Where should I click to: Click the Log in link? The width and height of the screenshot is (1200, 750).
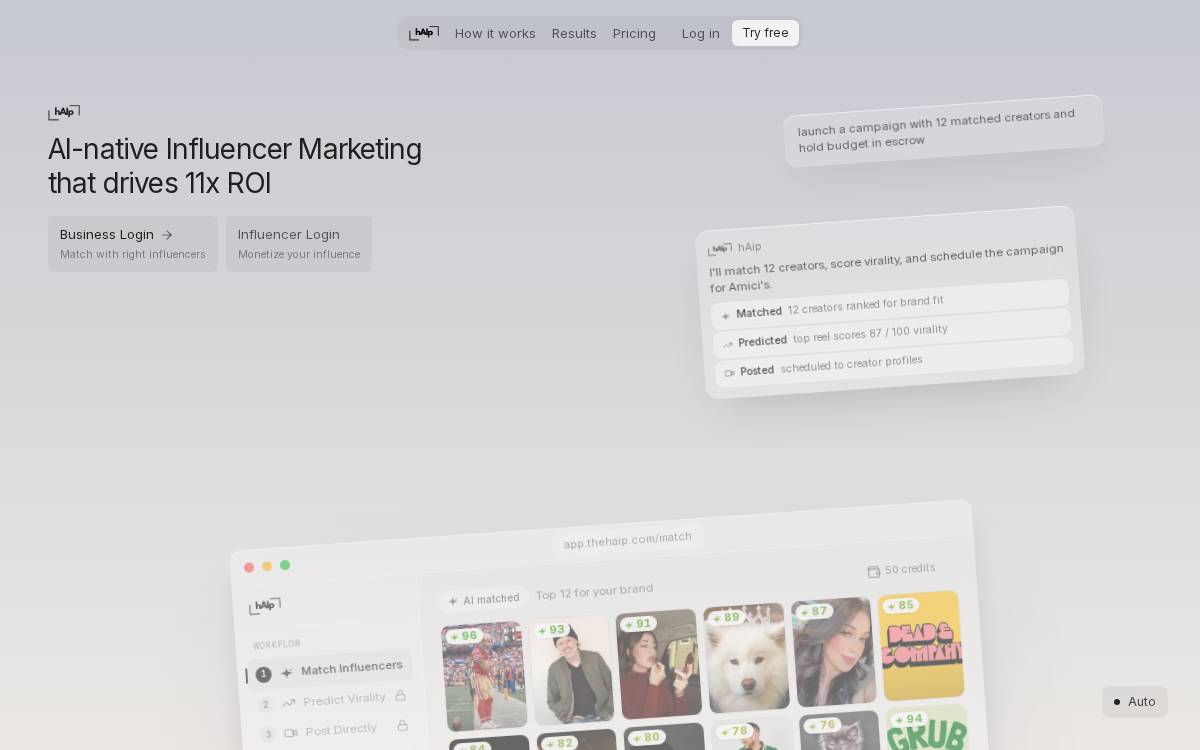700,33
